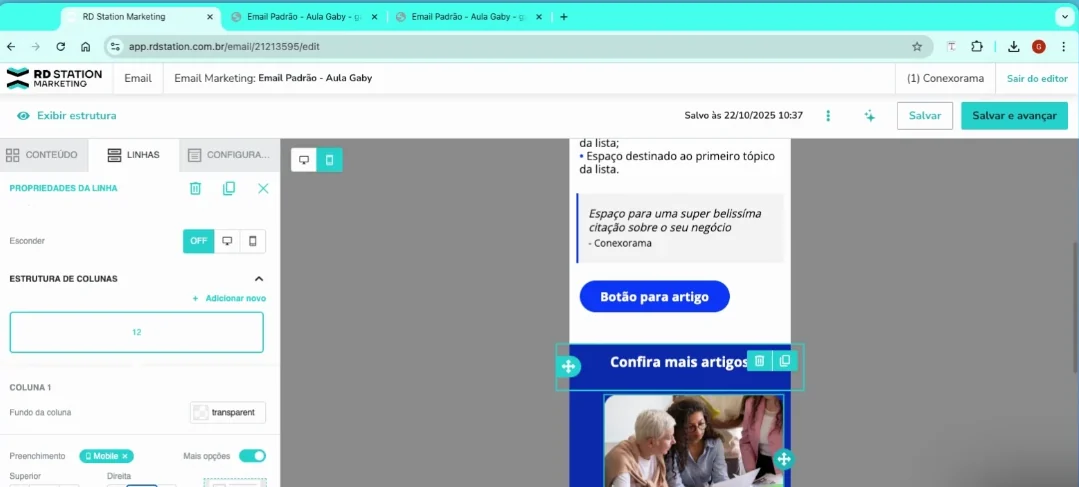Click the Botão para artigo button

[654, 296]
